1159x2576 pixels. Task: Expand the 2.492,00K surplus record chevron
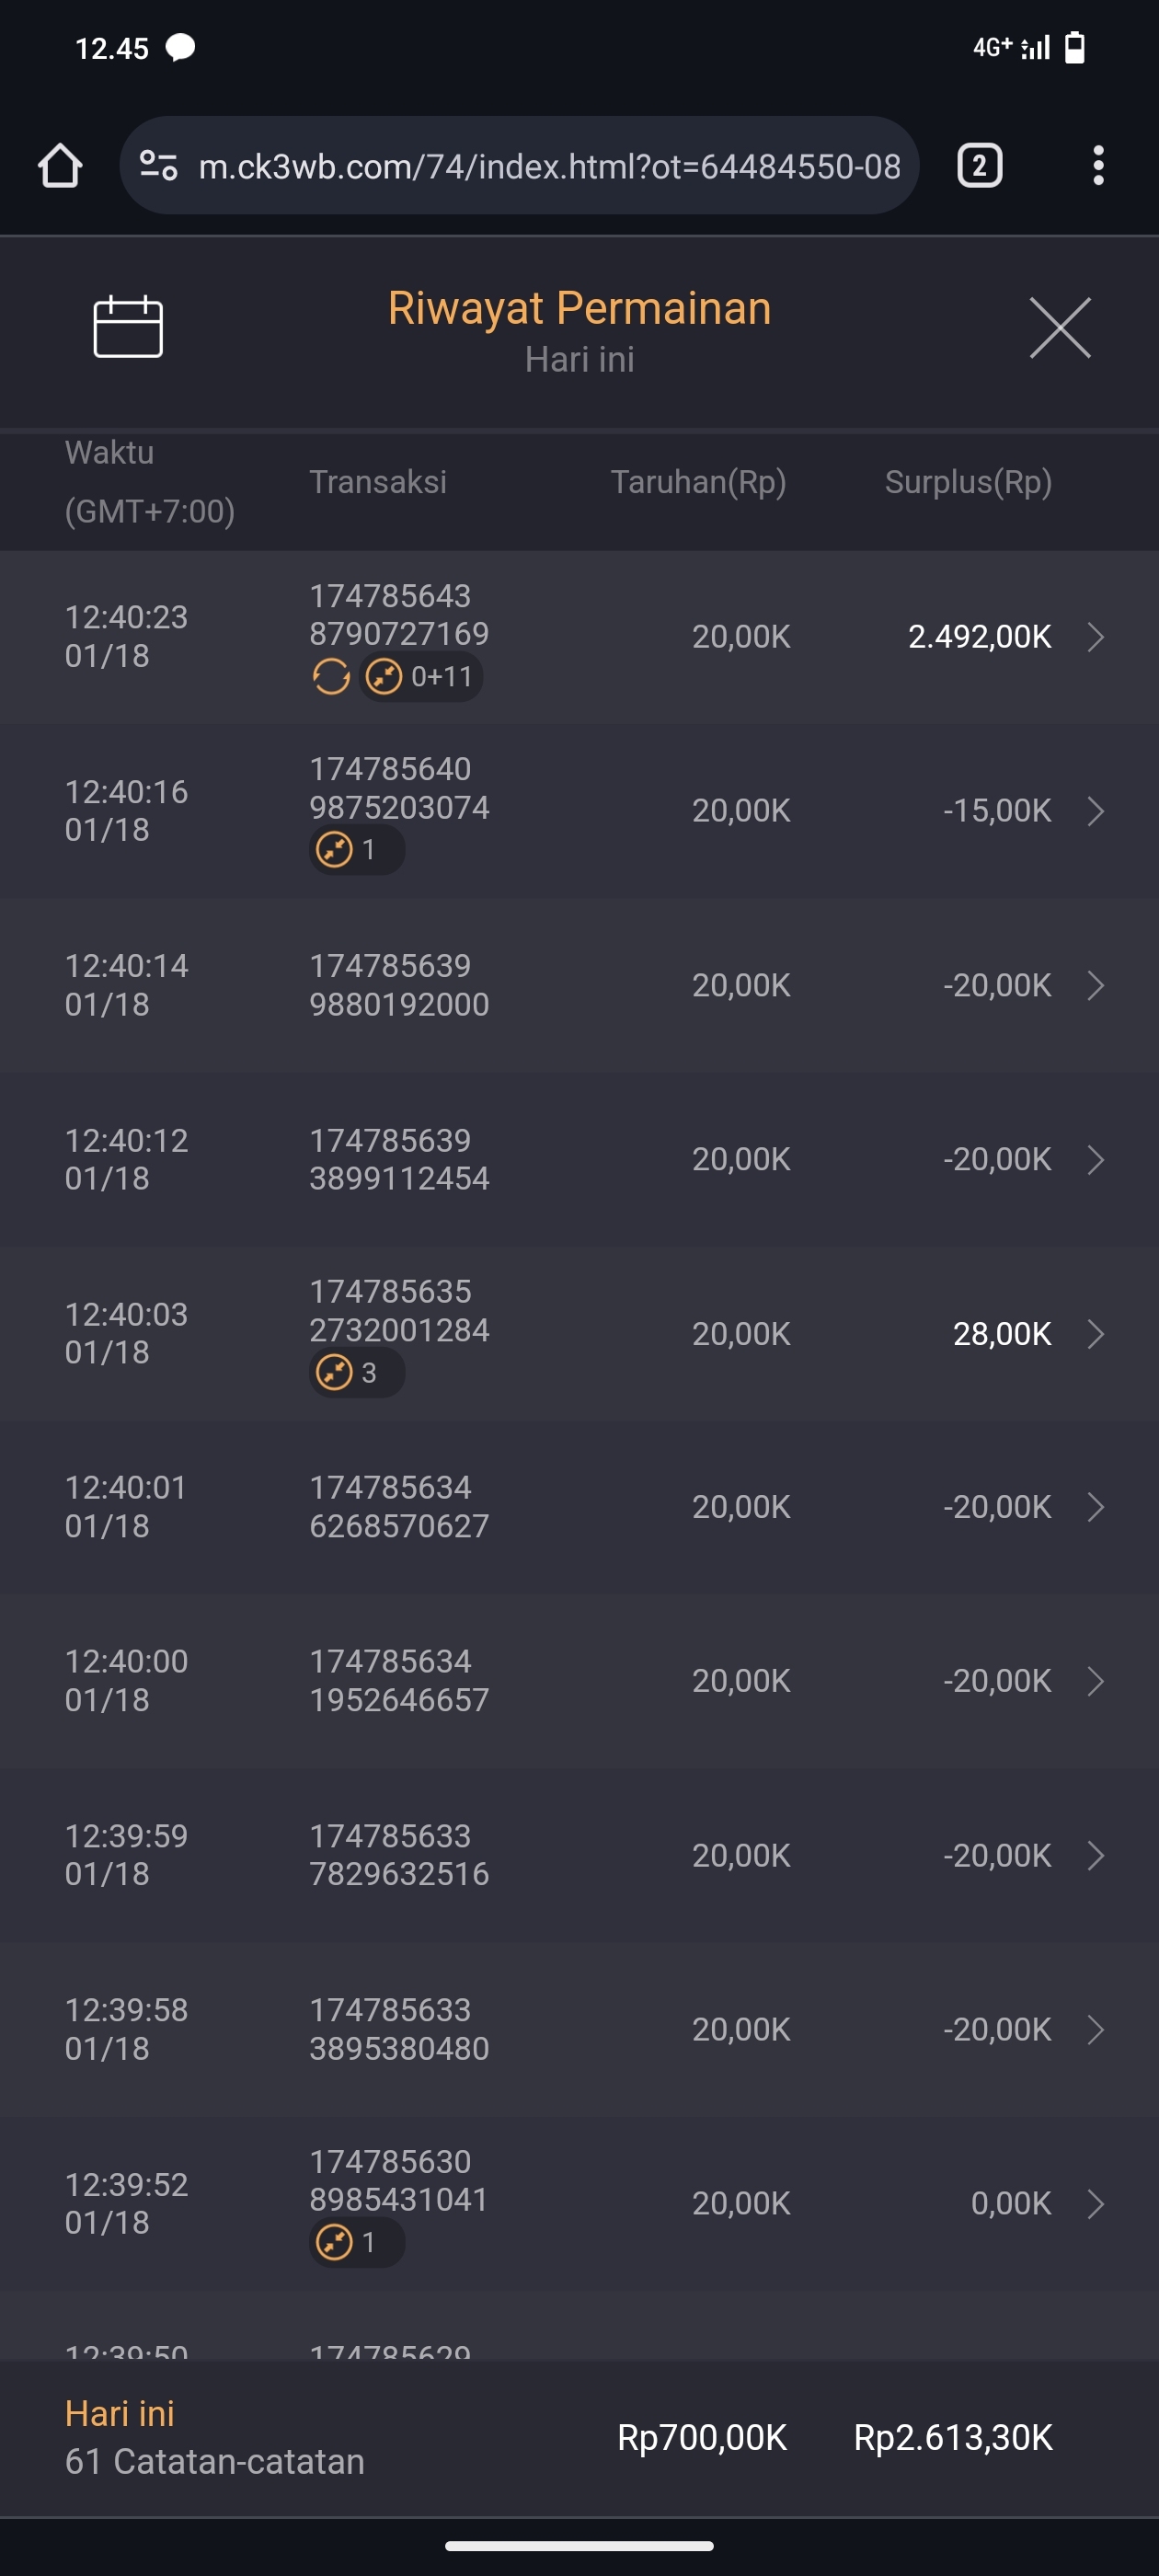[1096, 637]
